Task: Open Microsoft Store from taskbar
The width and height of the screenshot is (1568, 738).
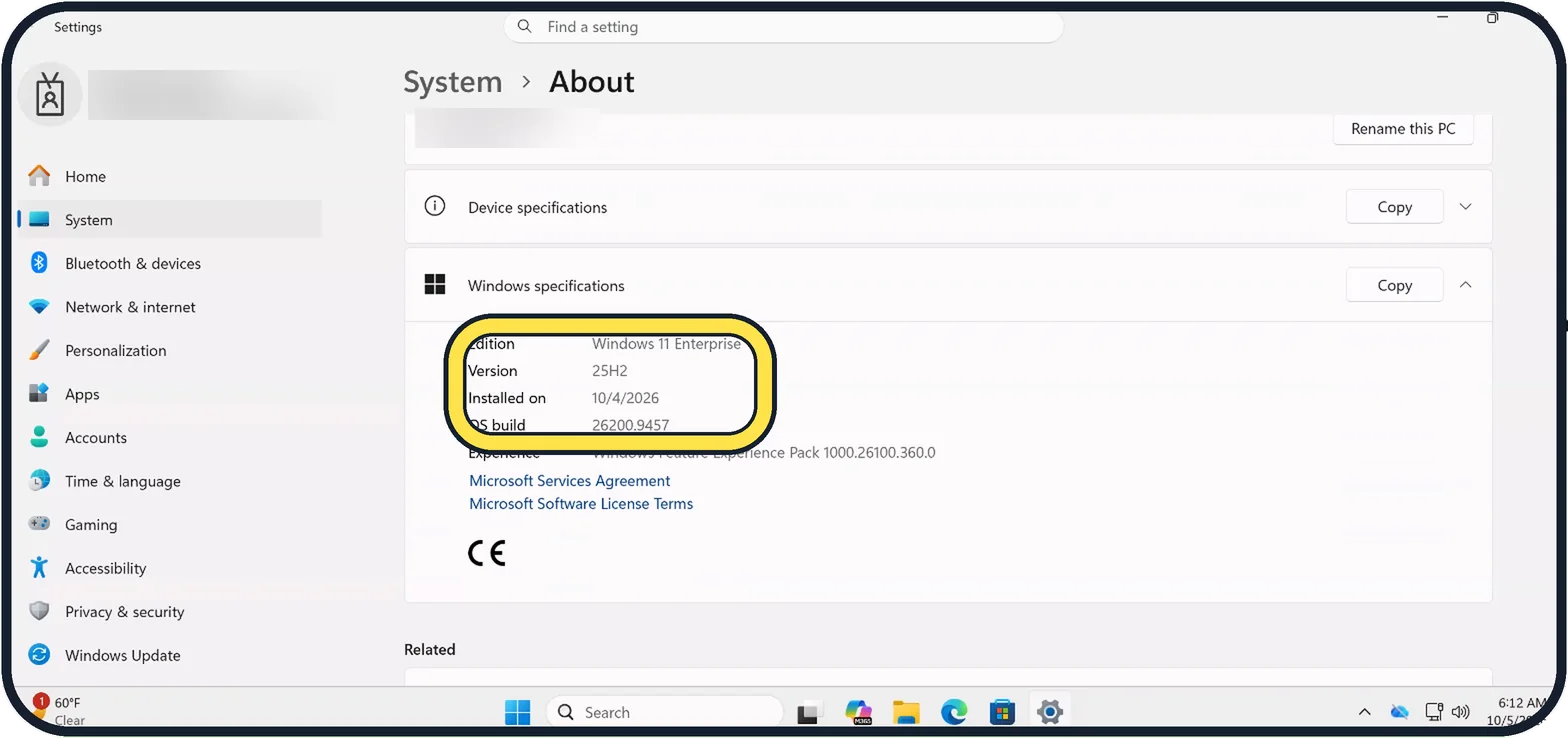Action: tap(1002, 712)
